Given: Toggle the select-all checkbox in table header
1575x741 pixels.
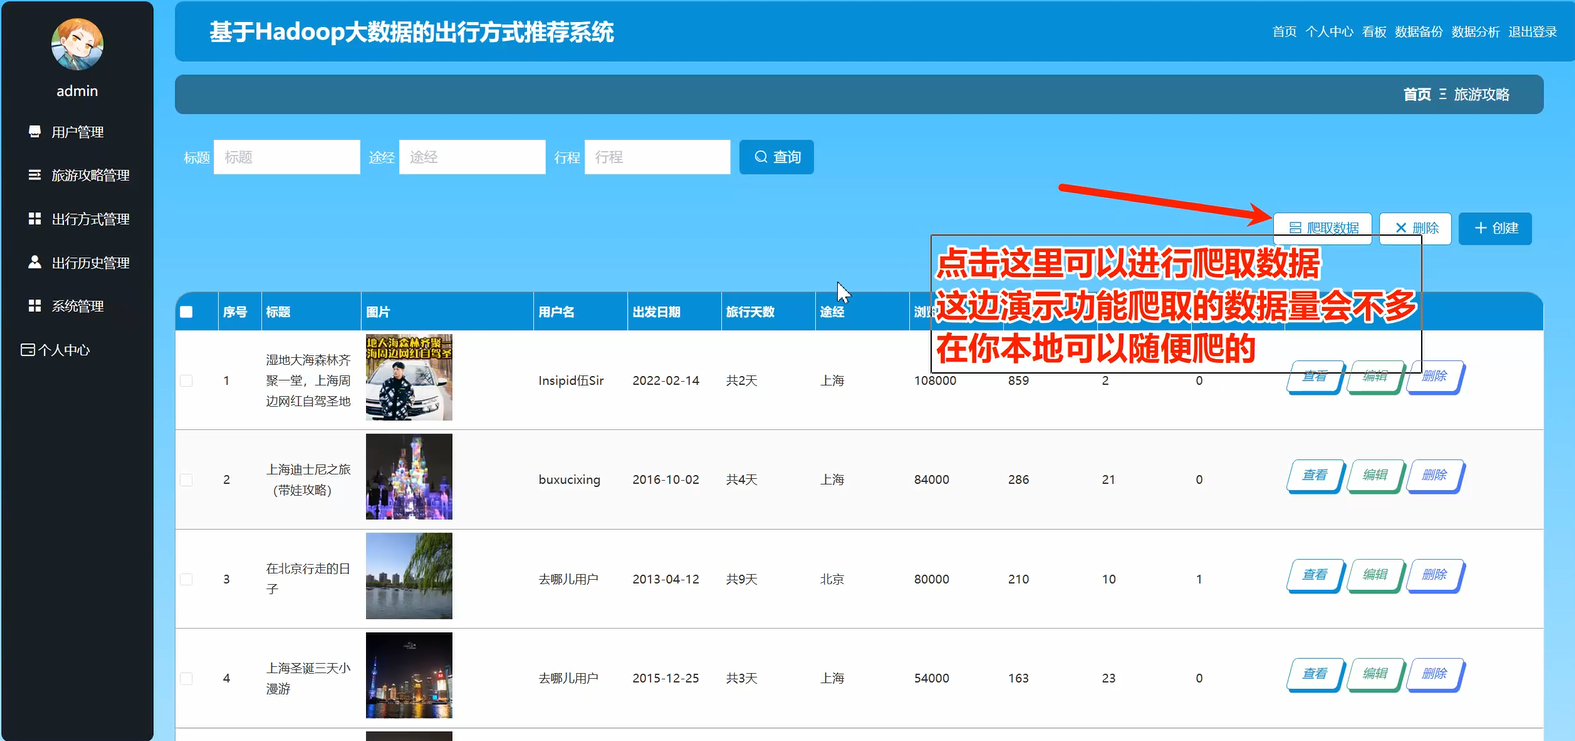Looking at the screenshot, I should (x=186, y=312).
